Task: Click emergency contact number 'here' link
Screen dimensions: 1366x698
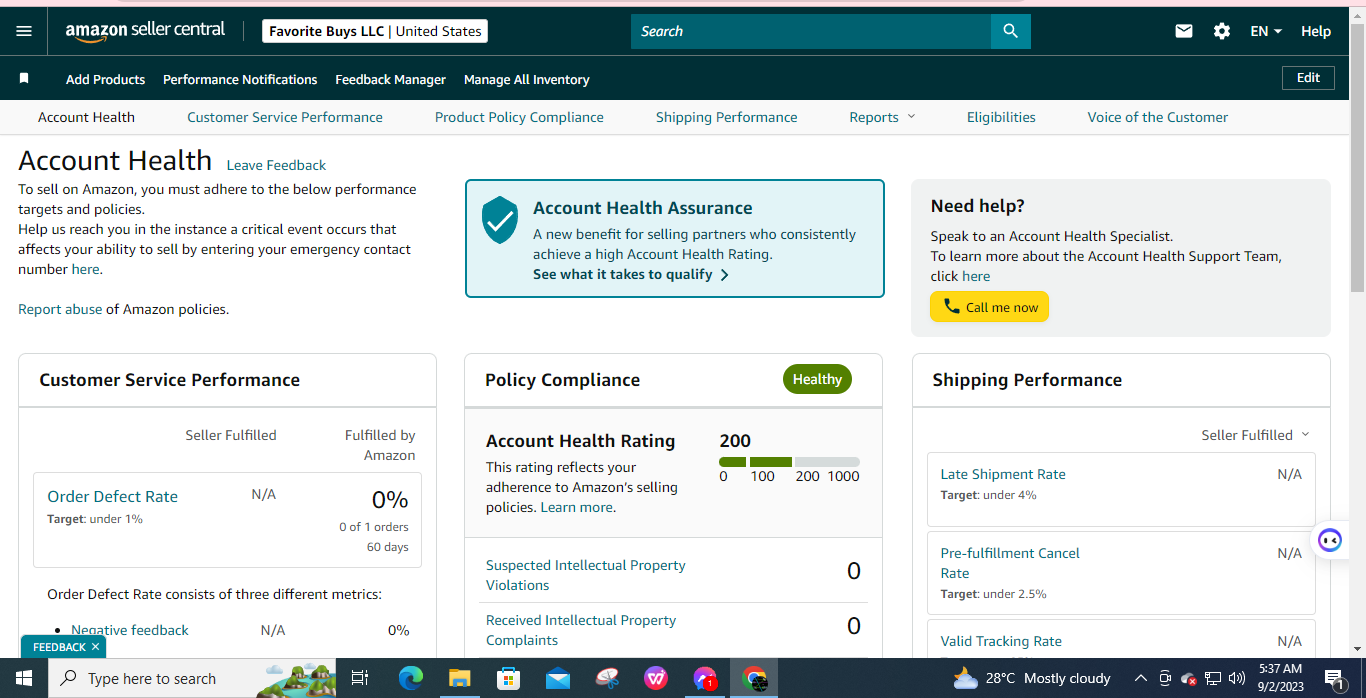Action: point(85,269)
